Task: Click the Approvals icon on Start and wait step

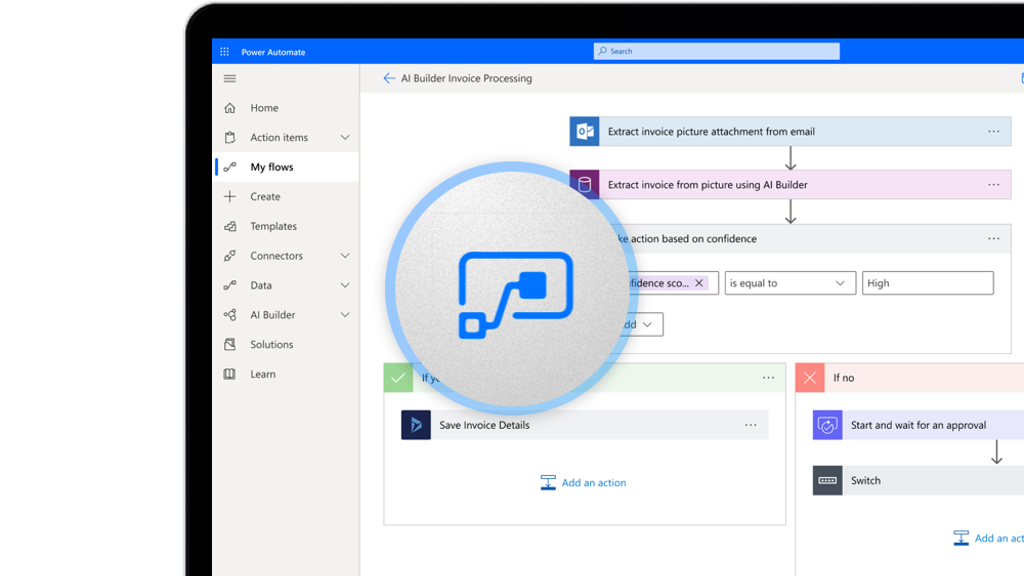Action: [827, 425]
